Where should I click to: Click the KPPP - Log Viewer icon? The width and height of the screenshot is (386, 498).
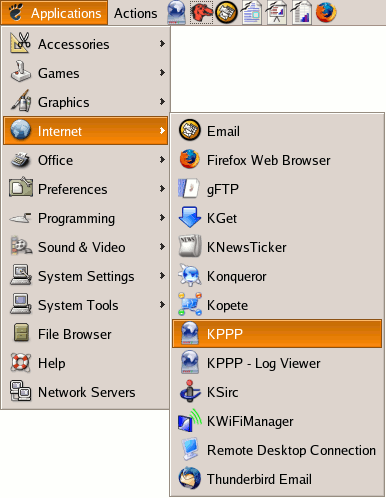tap(190, 362)
